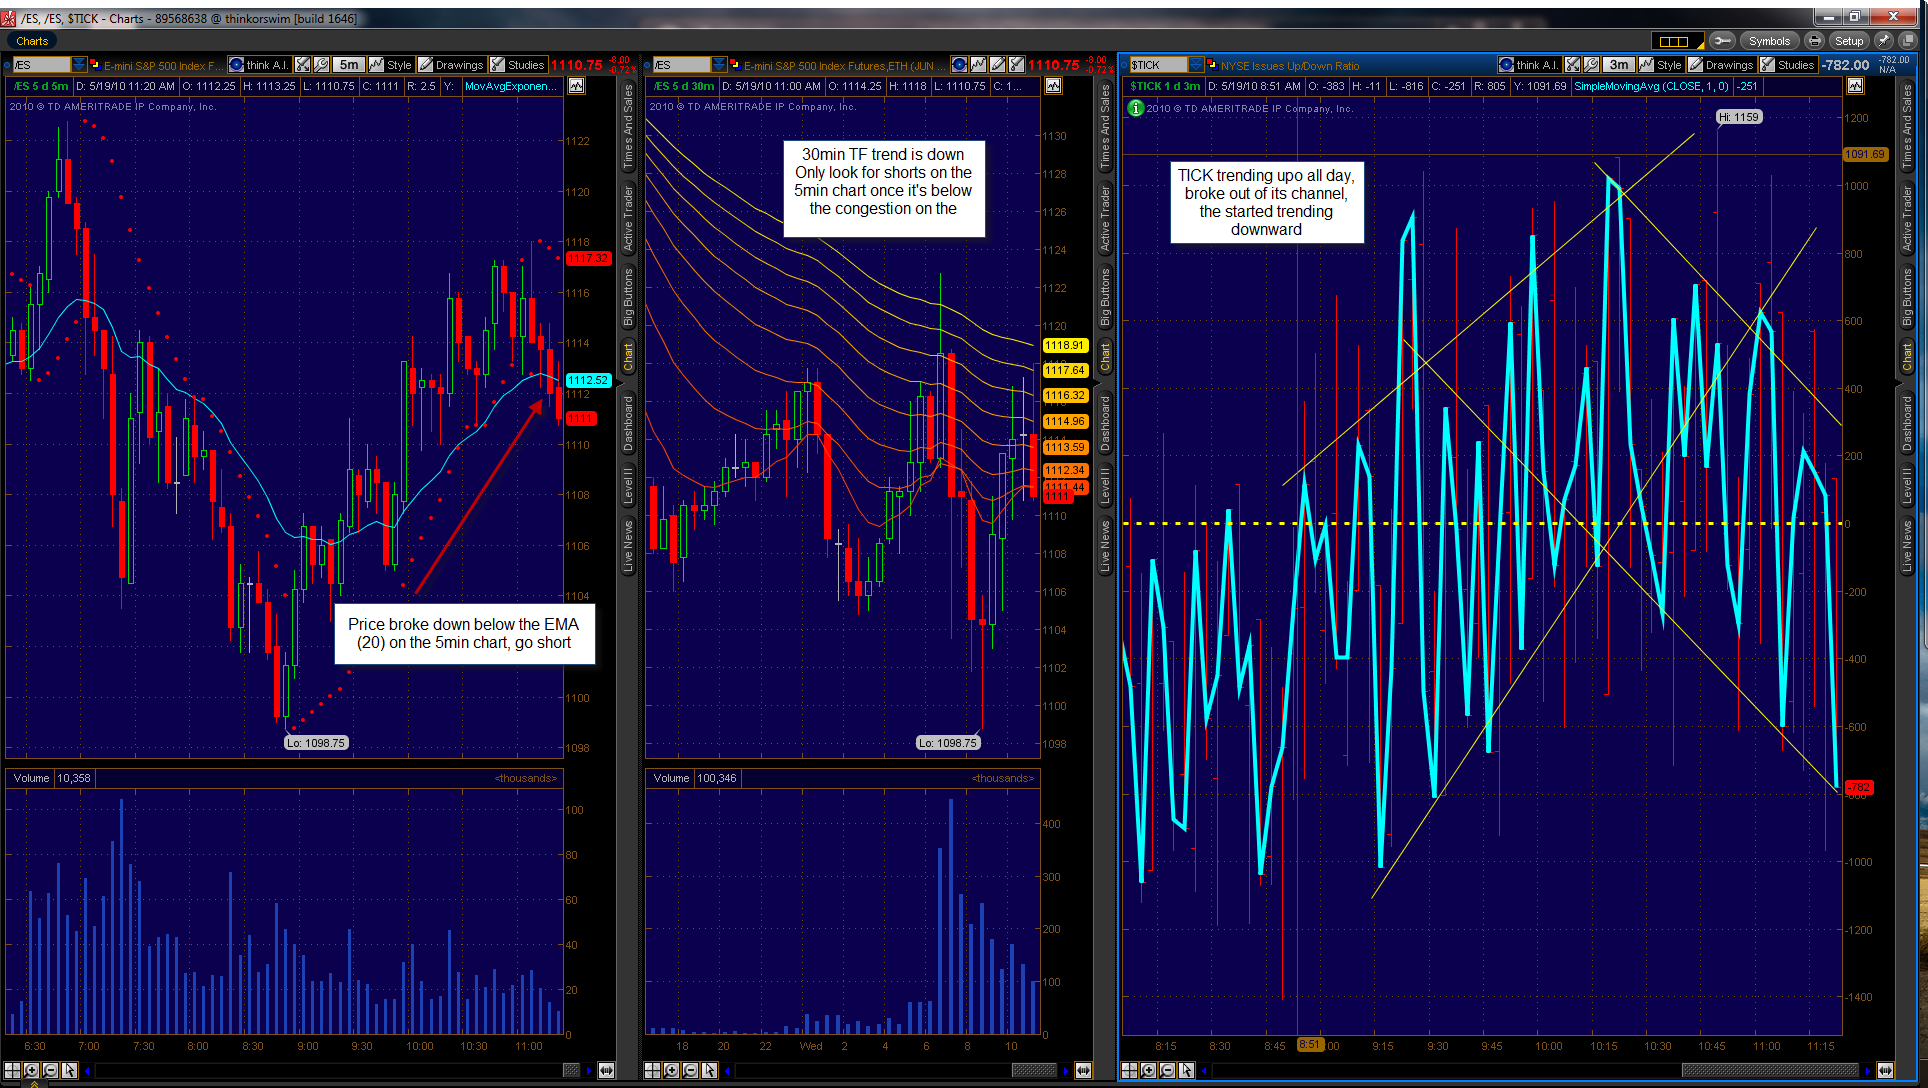Click fit-width arrows icon below $TICK chart
This screenshot has height=1088, width=1928.
click(1885, 1070)
